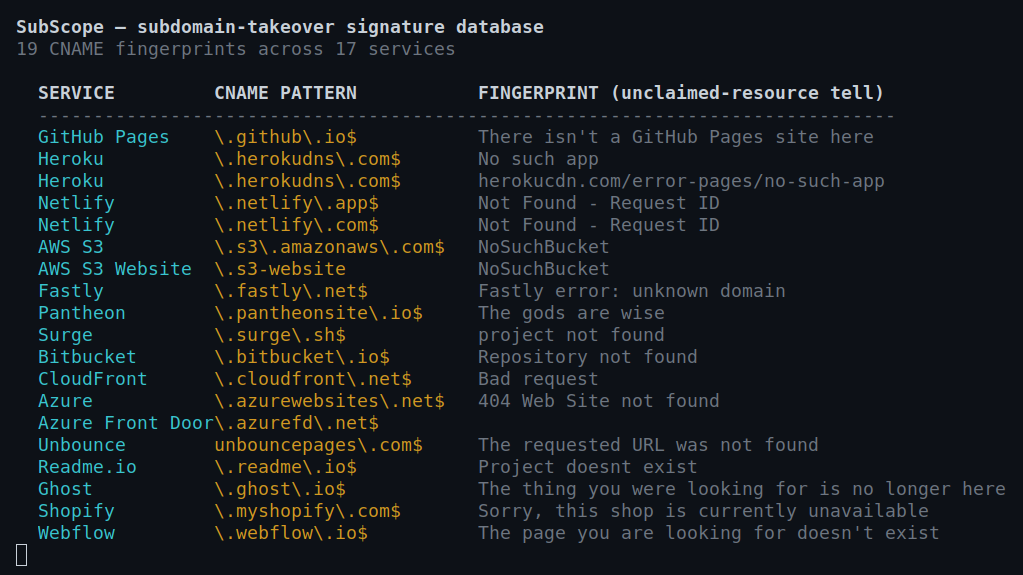This screenshot has width=1023, height=575.
Task: Click '404 Web Site not found' fingerprint
Action: (598, 401)
